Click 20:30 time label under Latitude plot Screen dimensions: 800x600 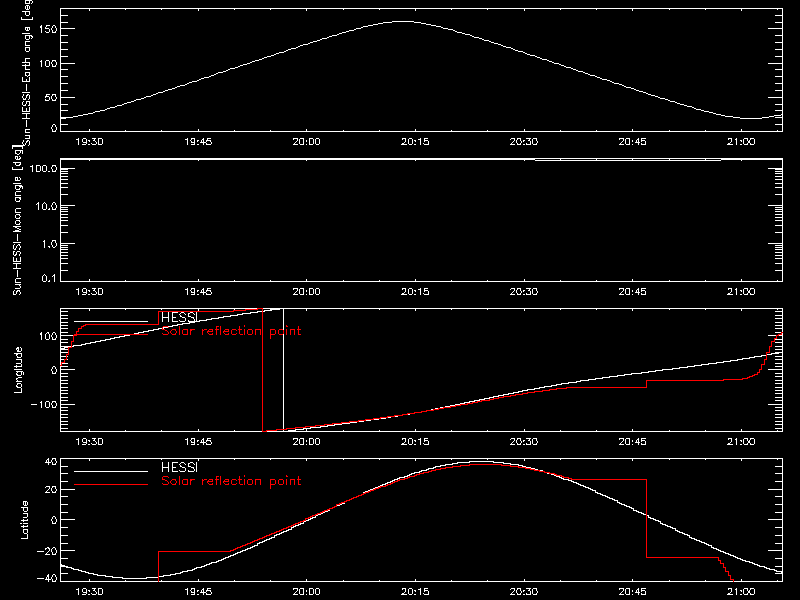[523, 591]
